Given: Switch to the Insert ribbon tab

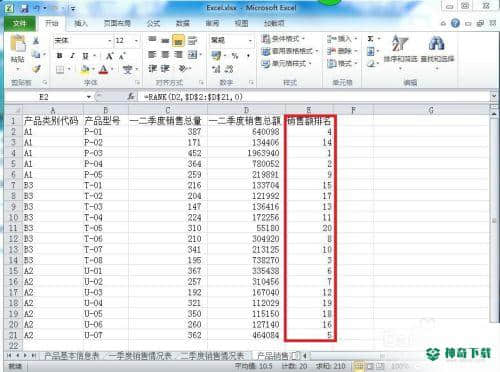Looking at the screenshot, I should pos(80,23).
